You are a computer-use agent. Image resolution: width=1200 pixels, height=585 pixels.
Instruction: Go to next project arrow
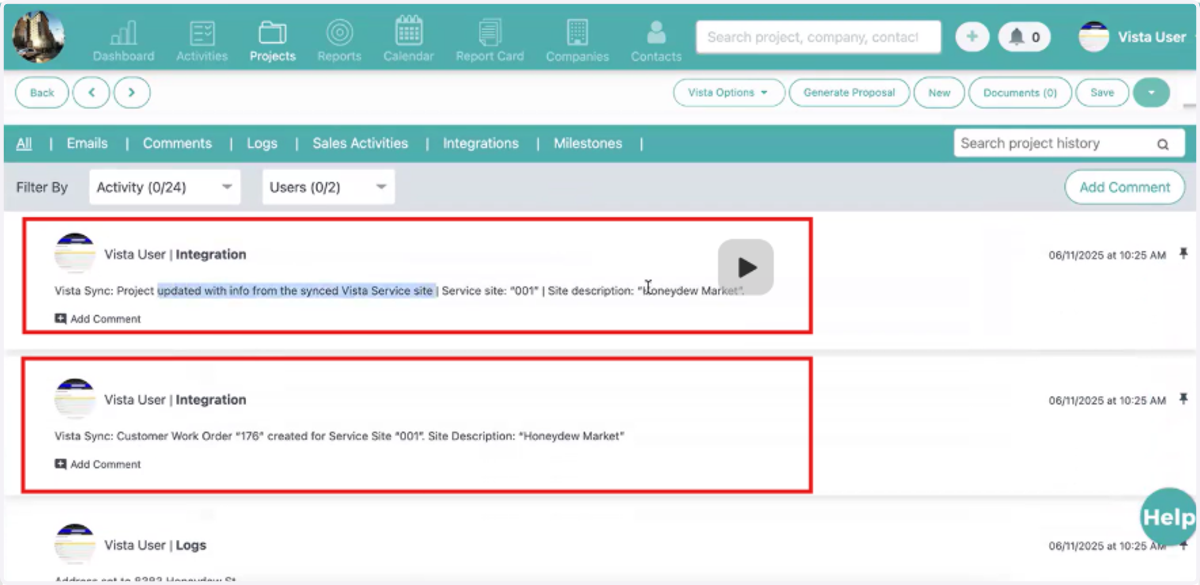coord(132,93)
